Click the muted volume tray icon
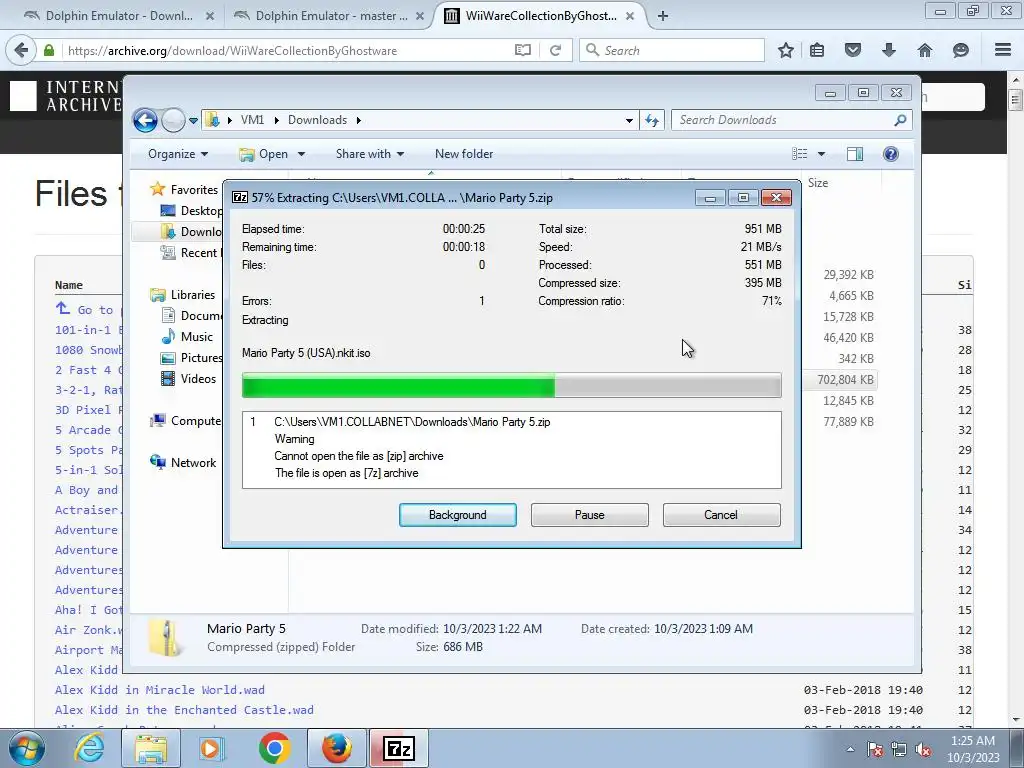 (923, 749)
